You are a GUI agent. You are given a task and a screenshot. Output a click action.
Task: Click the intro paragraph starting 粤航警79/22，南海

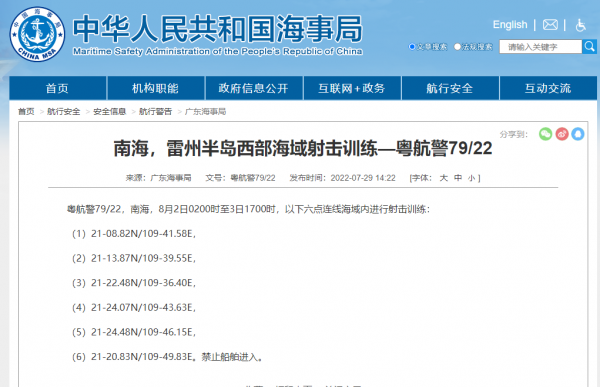tap(248, 209)
